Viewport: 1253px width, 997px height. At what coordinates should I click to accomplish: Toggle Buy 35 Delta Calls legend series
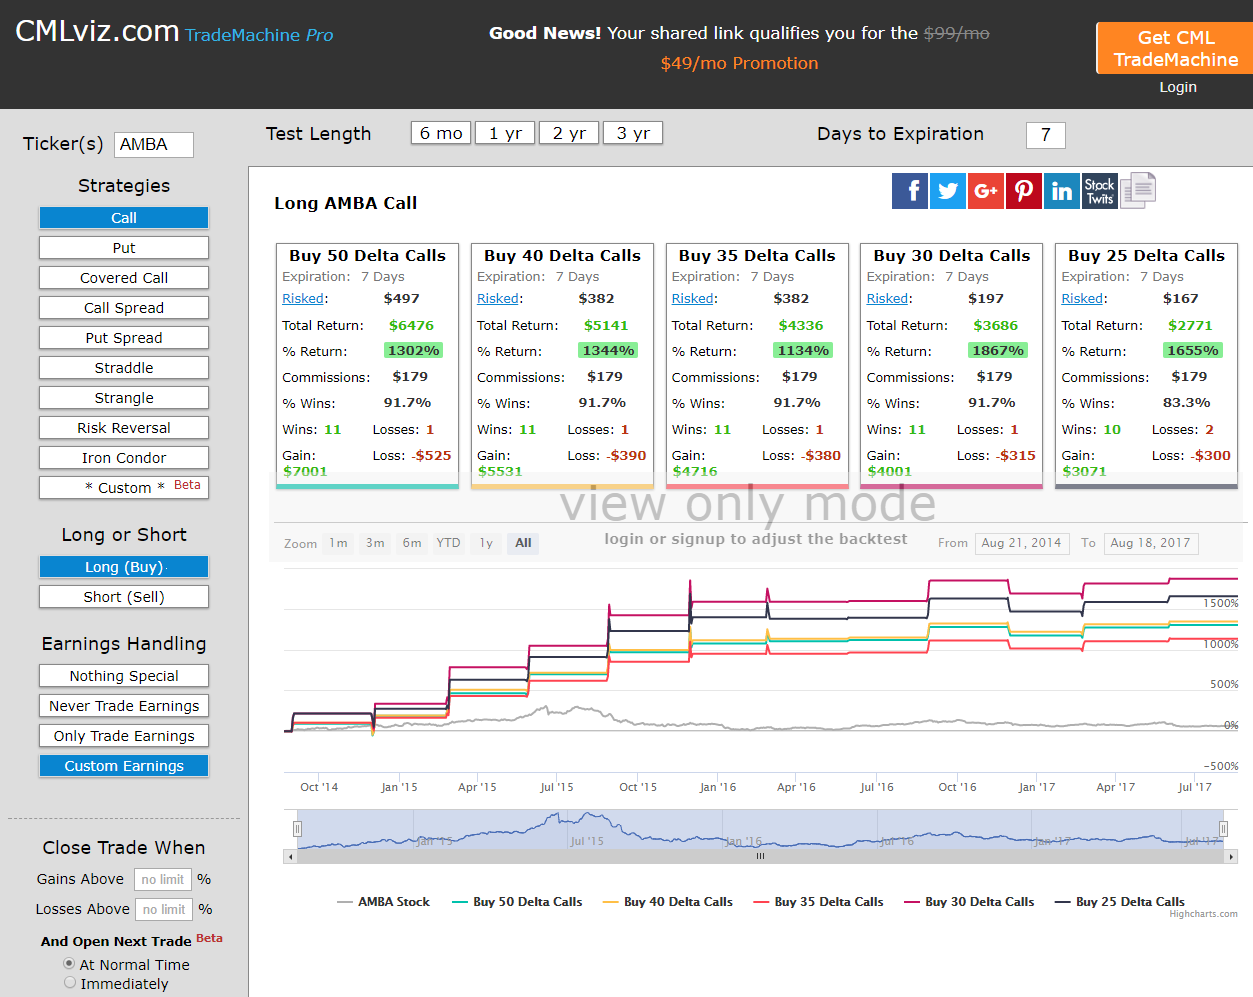tap(819, 902)
